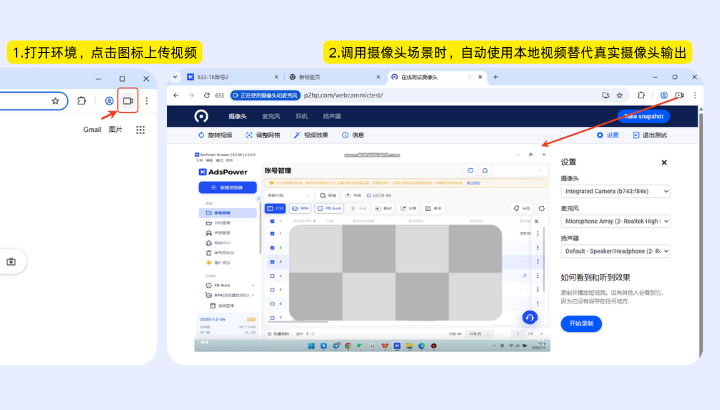The image size is (720, 410).
Task: Click the blue new browser button in AdsPower
Action: click(227, 187)
